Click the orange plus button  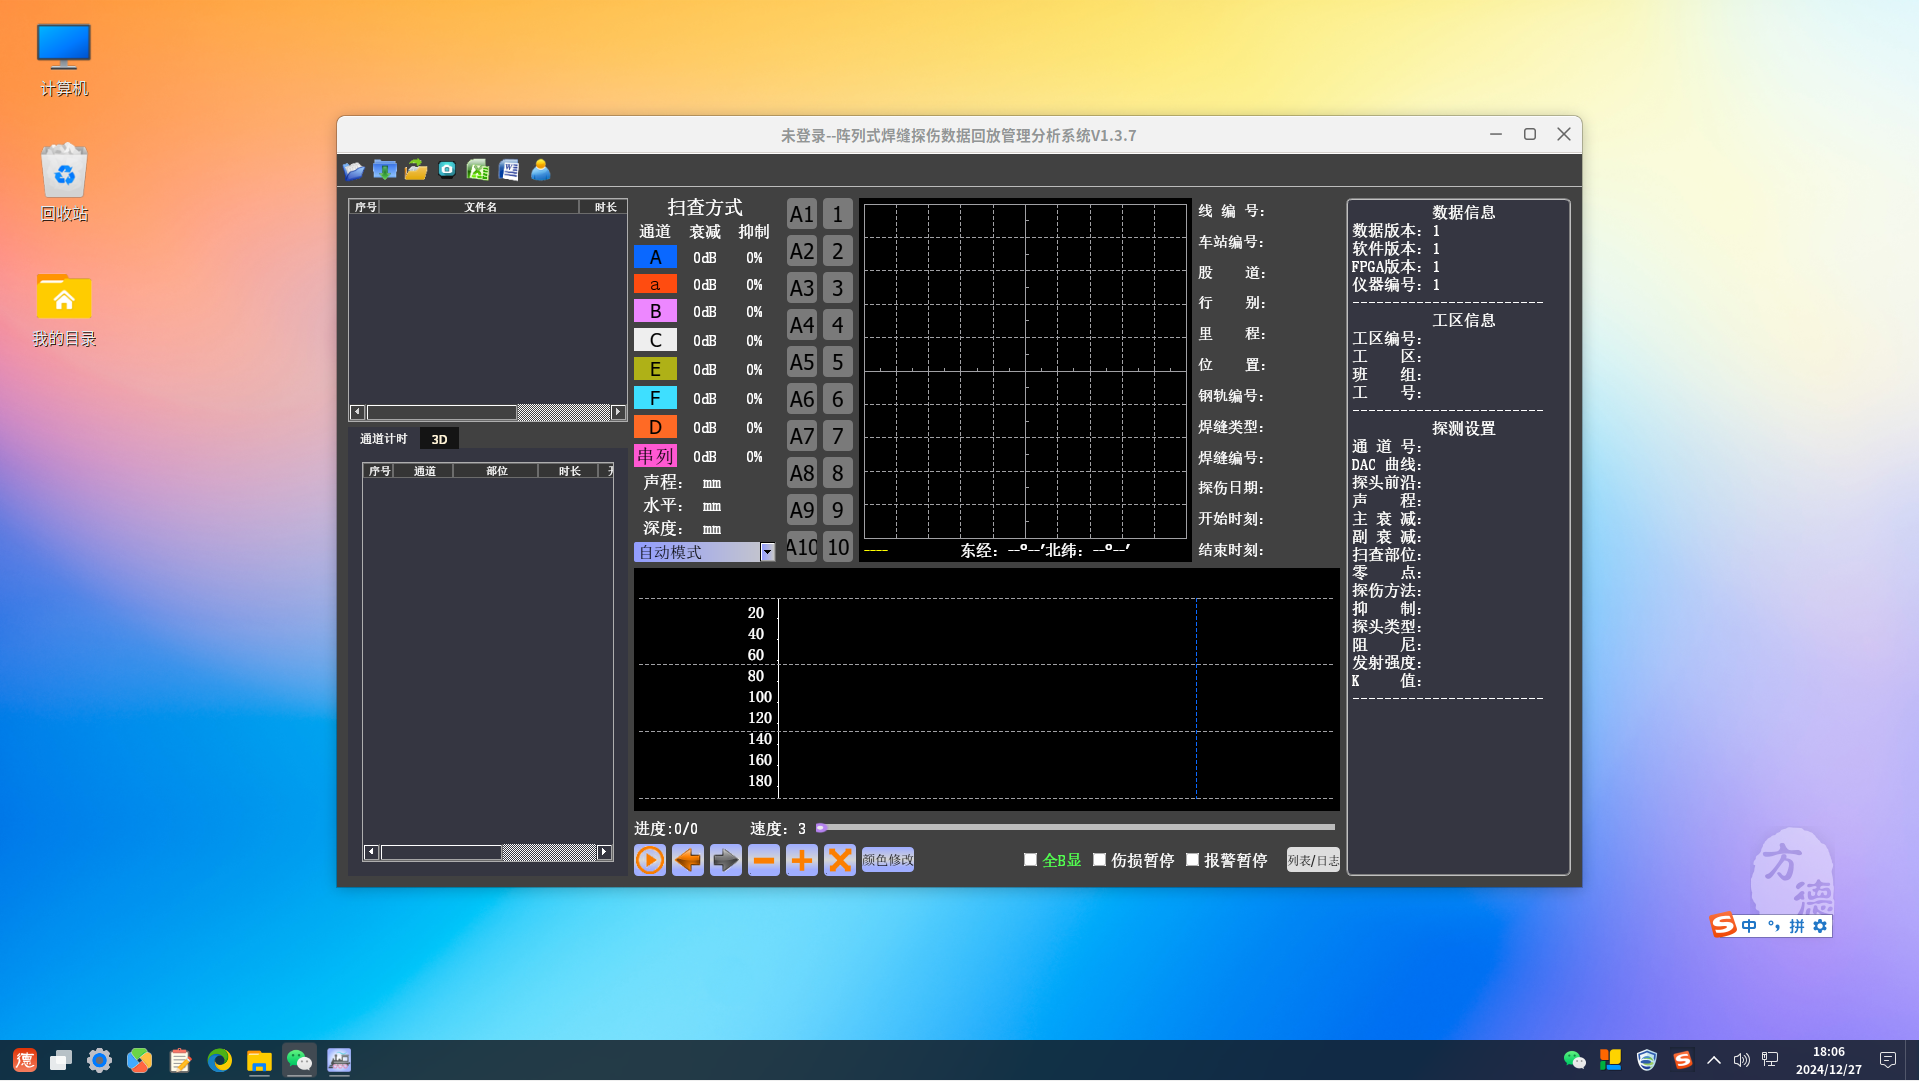pyautogui.click(x=802, y=860)
